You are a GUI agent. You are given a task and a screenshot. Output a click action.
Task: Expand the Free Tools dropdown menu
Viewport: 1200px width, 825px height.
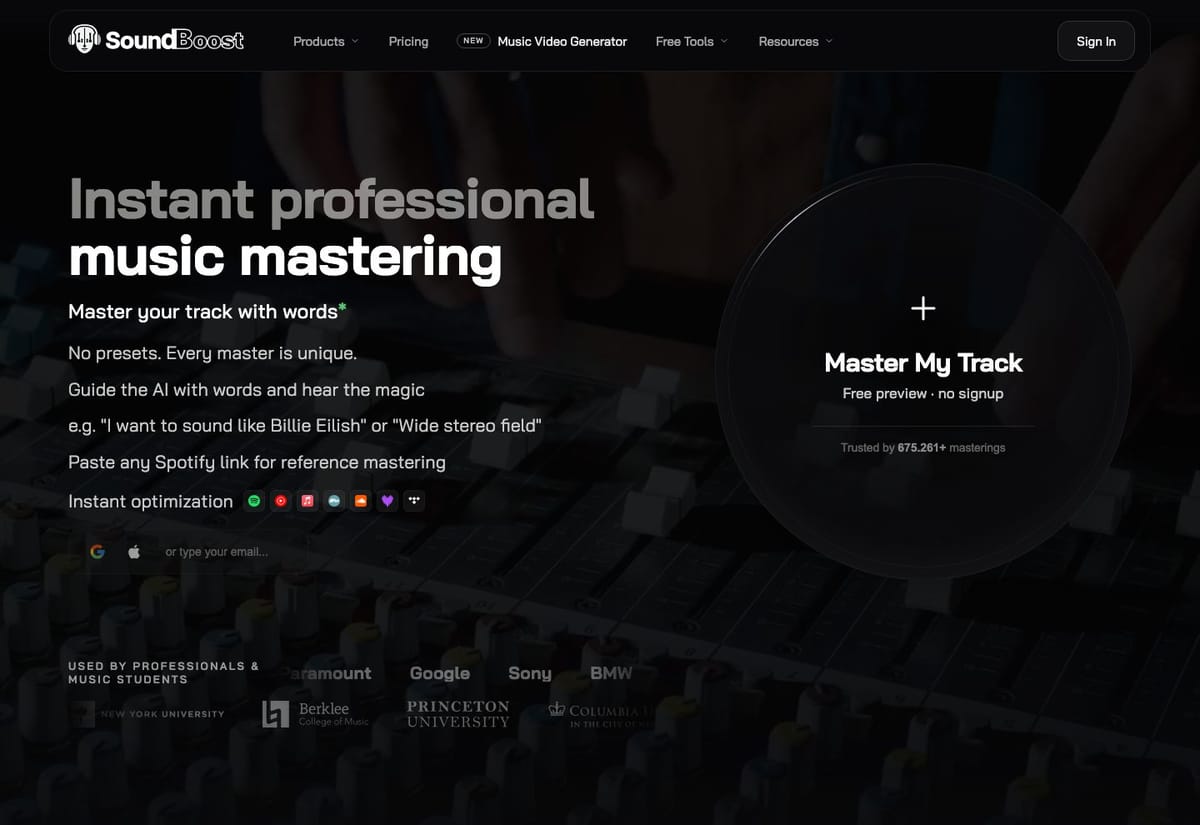692,41
